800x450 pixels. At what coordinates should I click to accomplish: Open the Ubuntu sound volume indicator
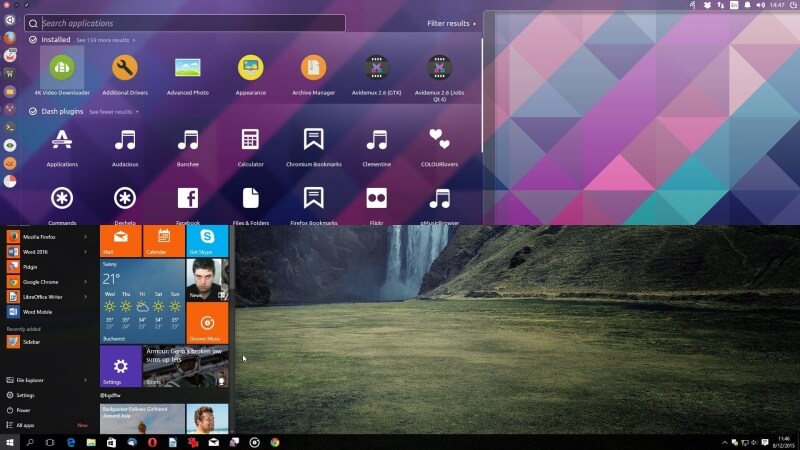(760, 5)
